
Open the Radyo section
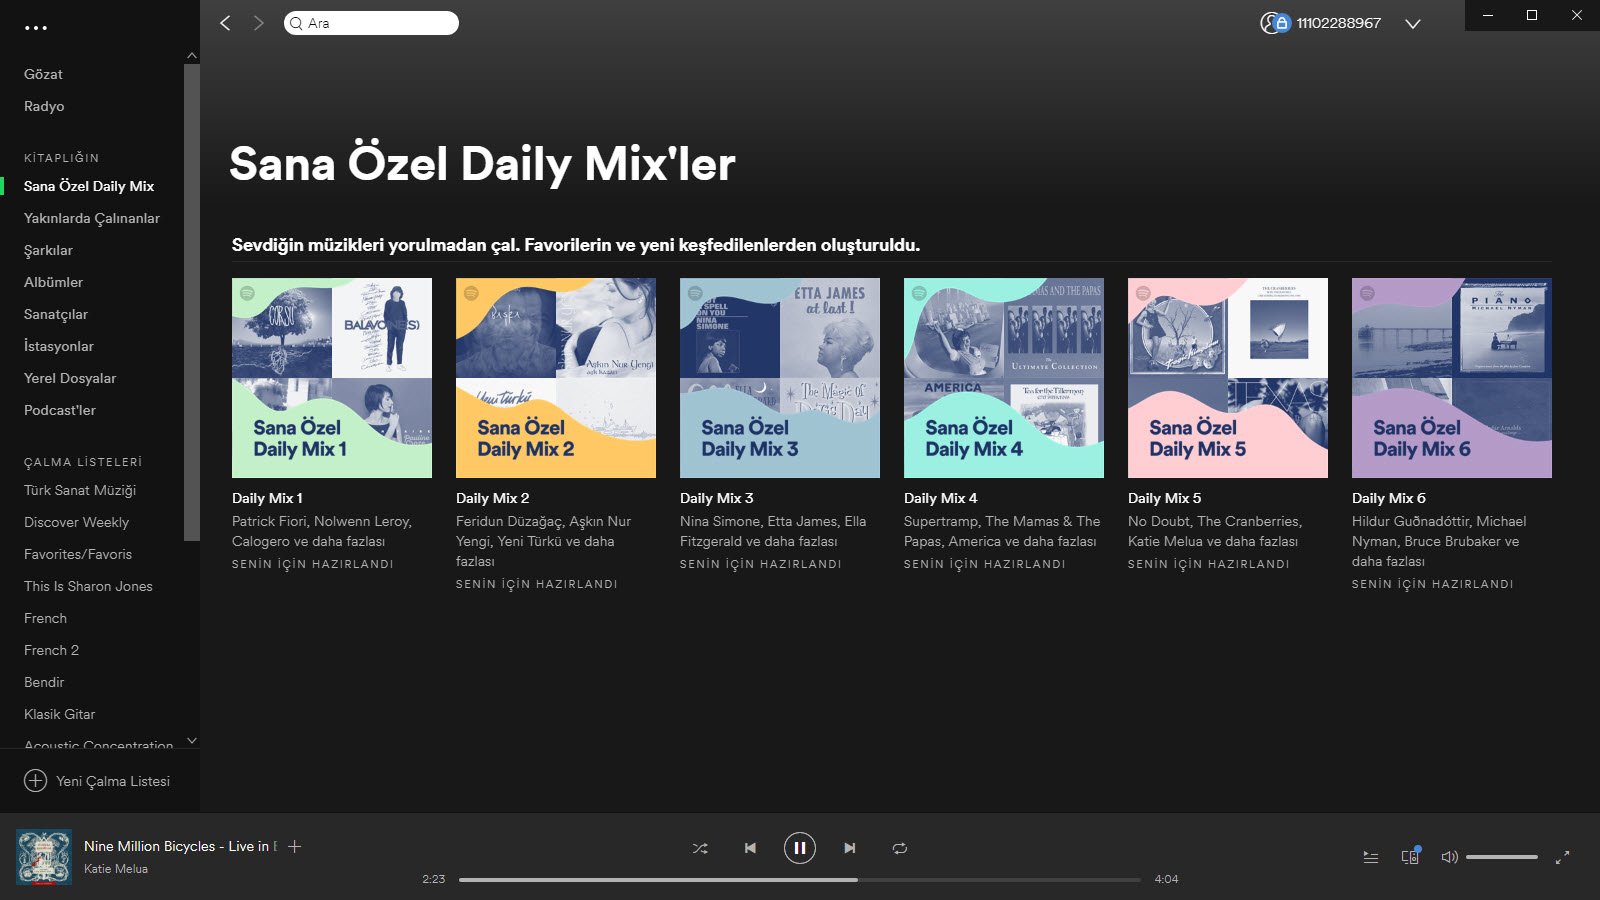coord(42,106)
